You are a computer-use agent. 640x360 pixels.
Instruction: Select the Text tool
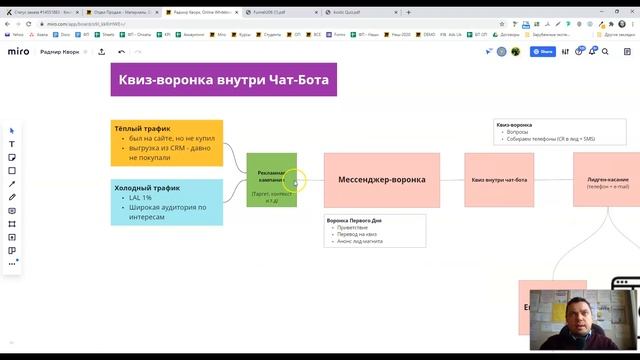[x=12, y=144]
